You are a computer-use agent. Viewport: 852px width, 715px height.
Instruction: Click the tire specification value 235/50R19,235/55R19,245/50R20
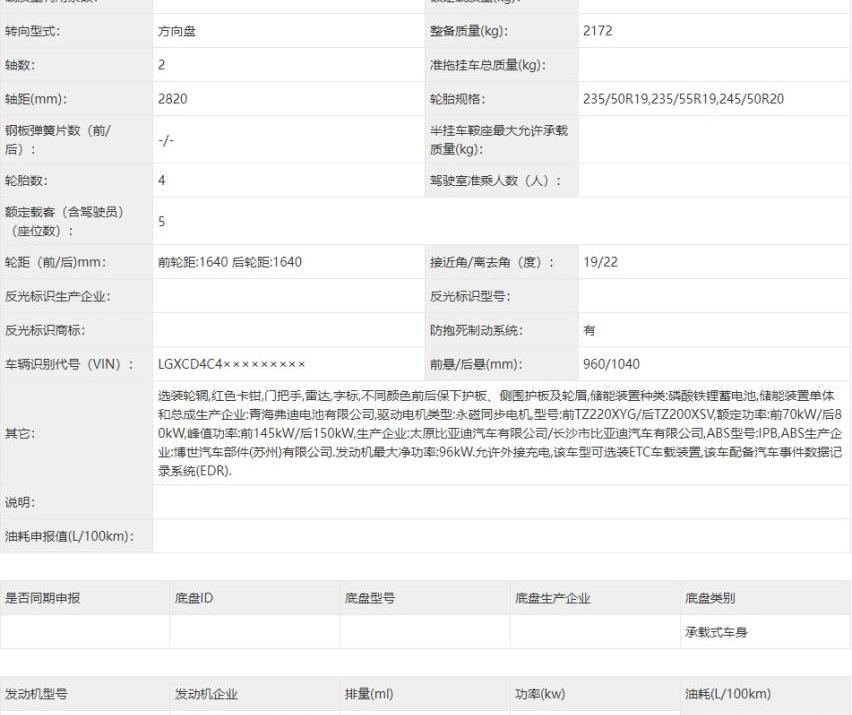pos(683,99)
